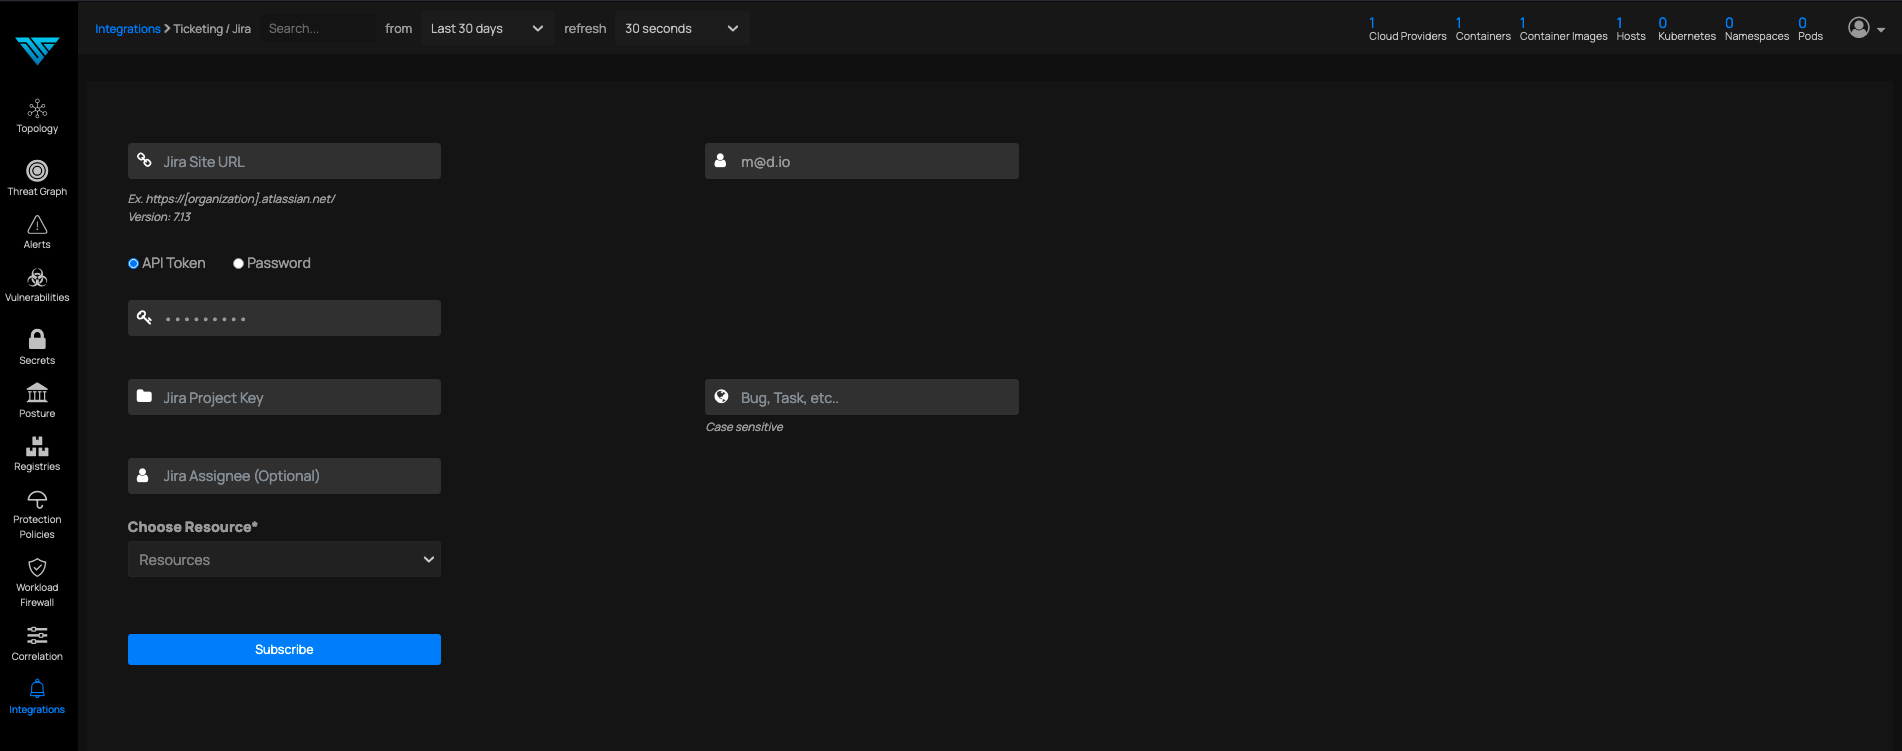The height and width of the screenshot is (751, 1902).
Task: Go to Integrations breadcrumb link
Action: tap(127, 29)
